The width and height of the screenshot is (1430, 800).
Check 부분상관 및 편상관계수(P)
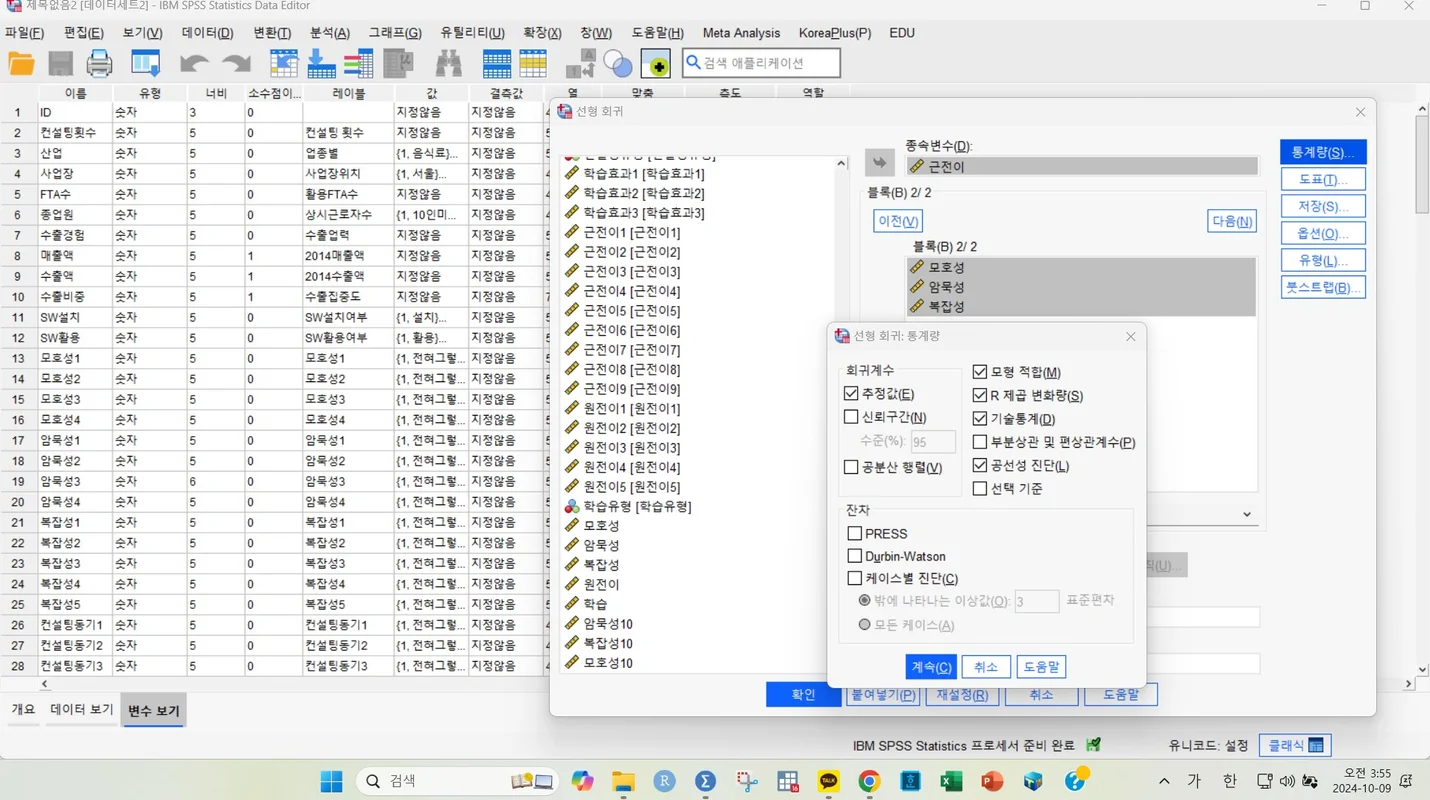[980, 442]
